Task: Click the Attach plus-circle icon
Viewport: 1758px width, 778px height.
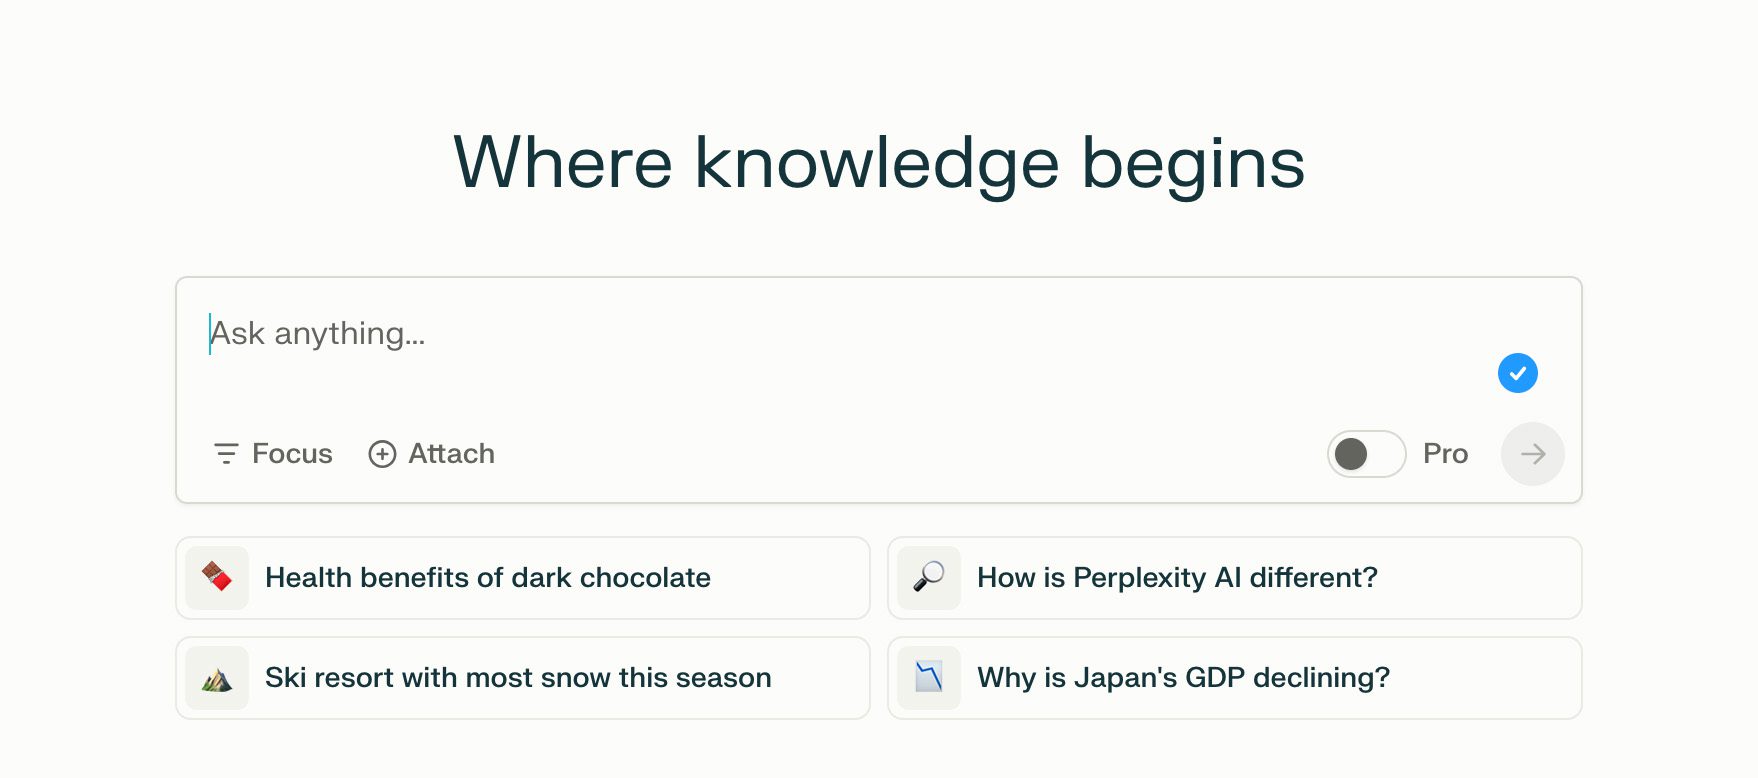Action: [x=382, y=454]
